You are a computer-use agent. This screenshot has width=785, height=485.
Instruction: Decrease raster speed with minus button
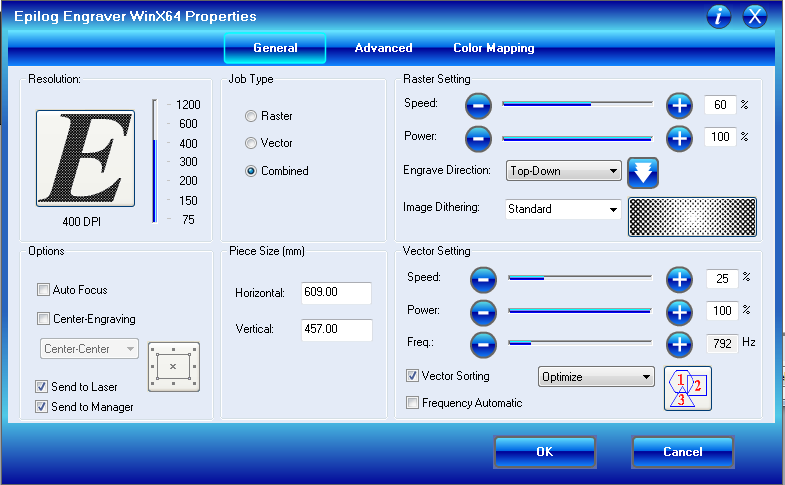coord(478,106)
